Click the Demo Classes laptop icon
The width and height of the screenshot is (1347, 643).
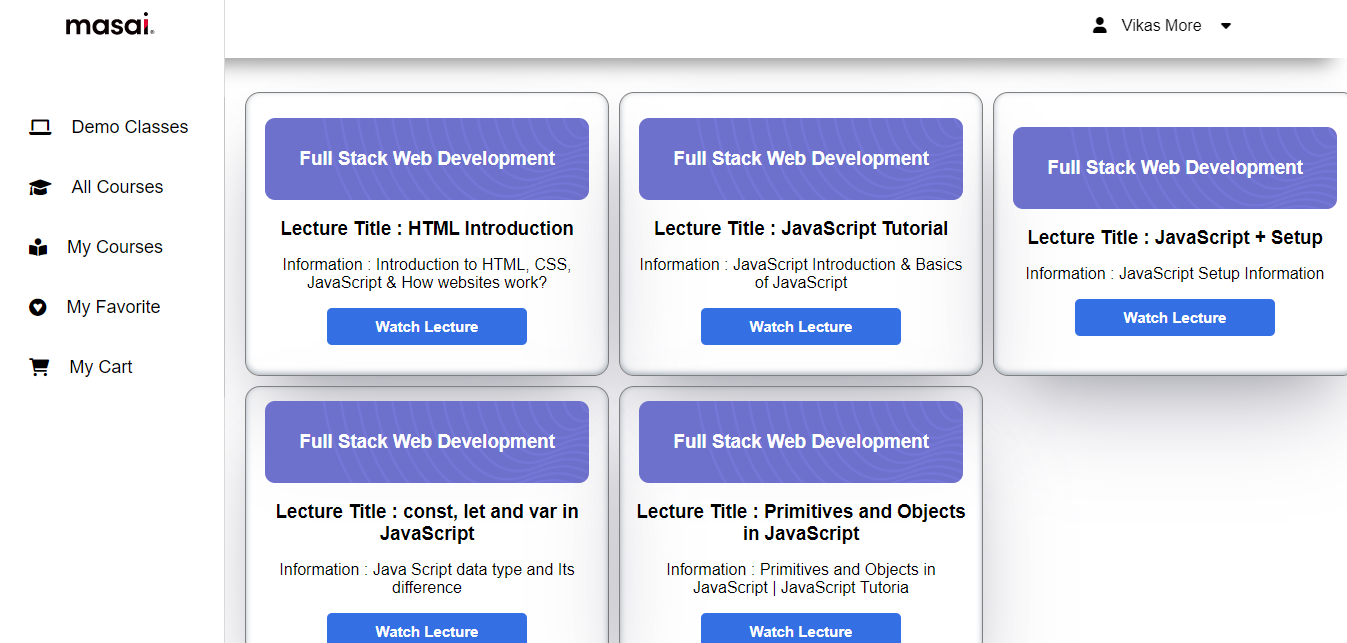pos(40,127)
